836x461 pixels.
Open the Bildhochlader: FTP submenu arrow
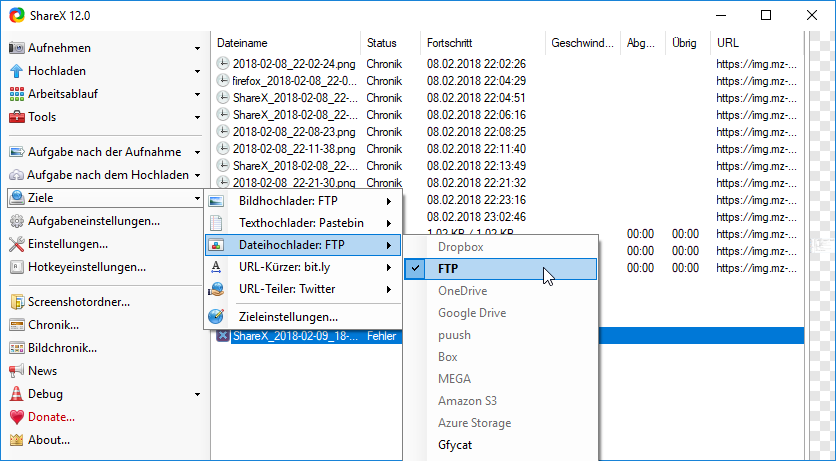point(389,201)
